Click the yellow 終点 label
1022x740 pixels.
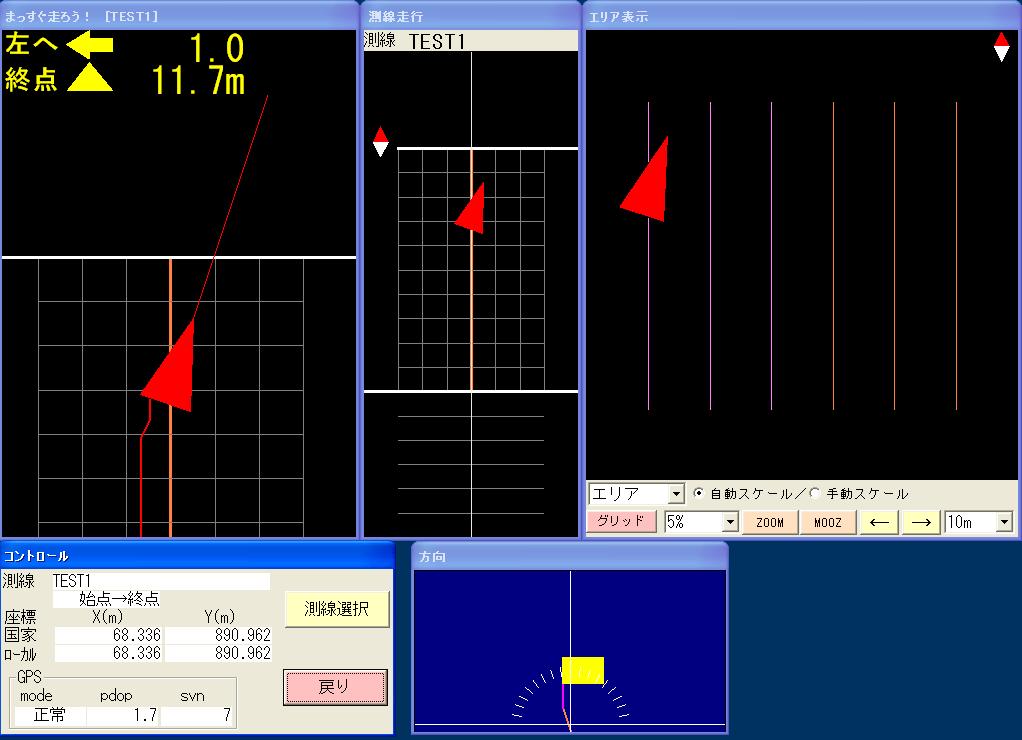(x=31, y=80)
